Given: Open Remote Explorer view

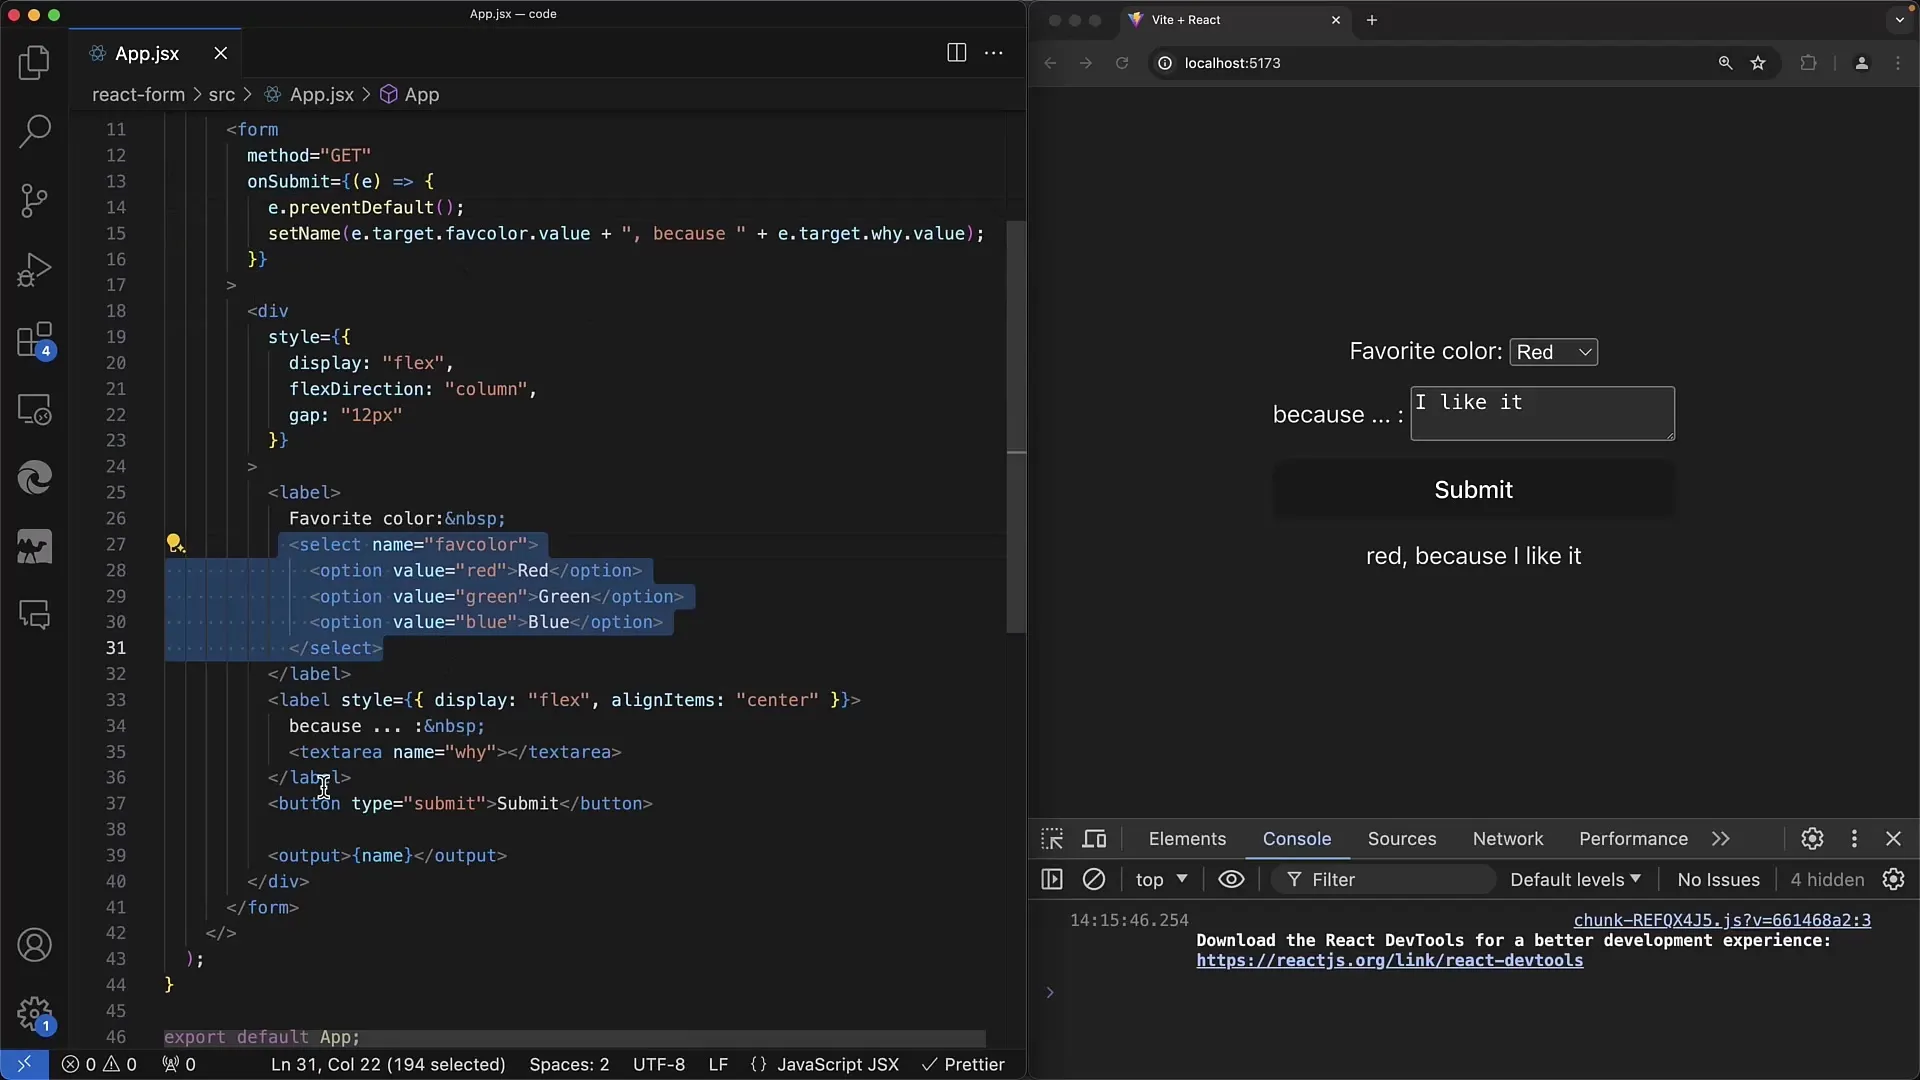Looking at the screenshot, I should 34,409.
